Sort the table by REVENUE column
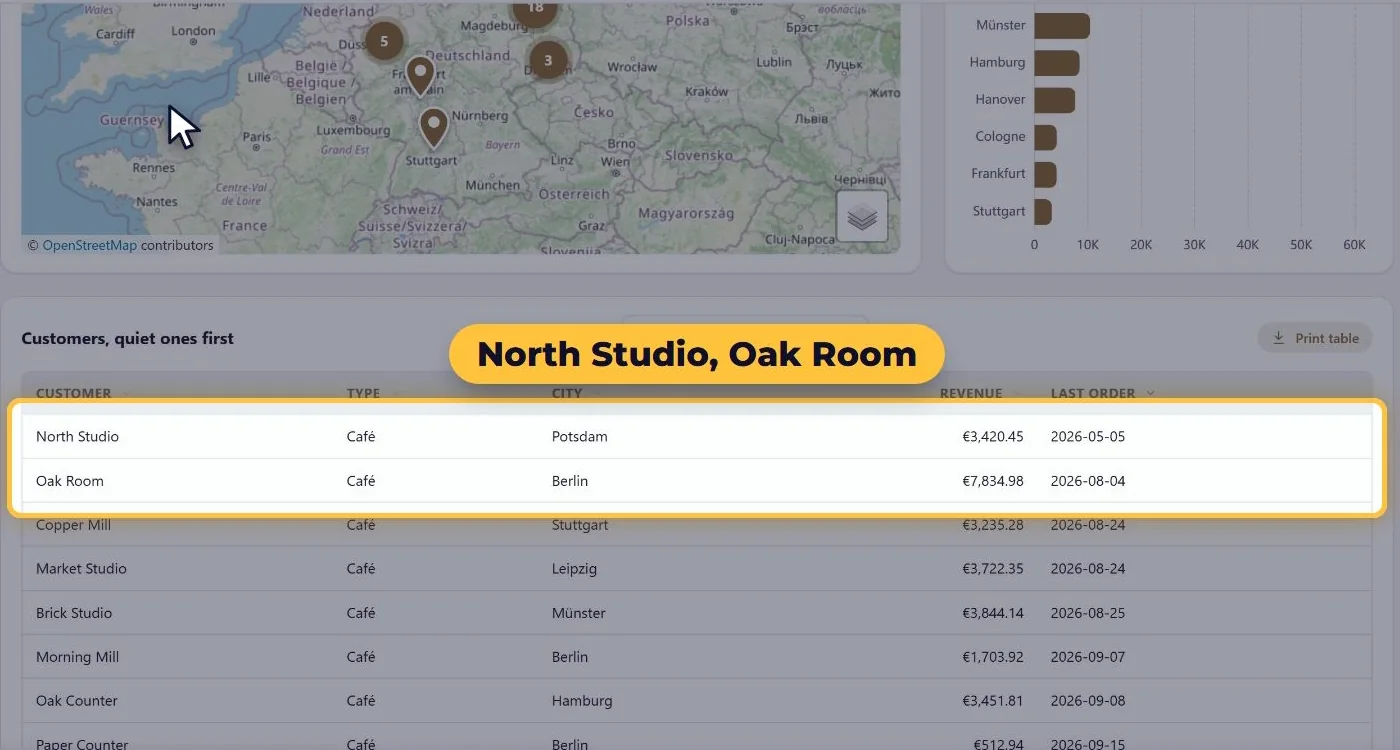The width and height of the screenshot is (1400, 750). 971,393
